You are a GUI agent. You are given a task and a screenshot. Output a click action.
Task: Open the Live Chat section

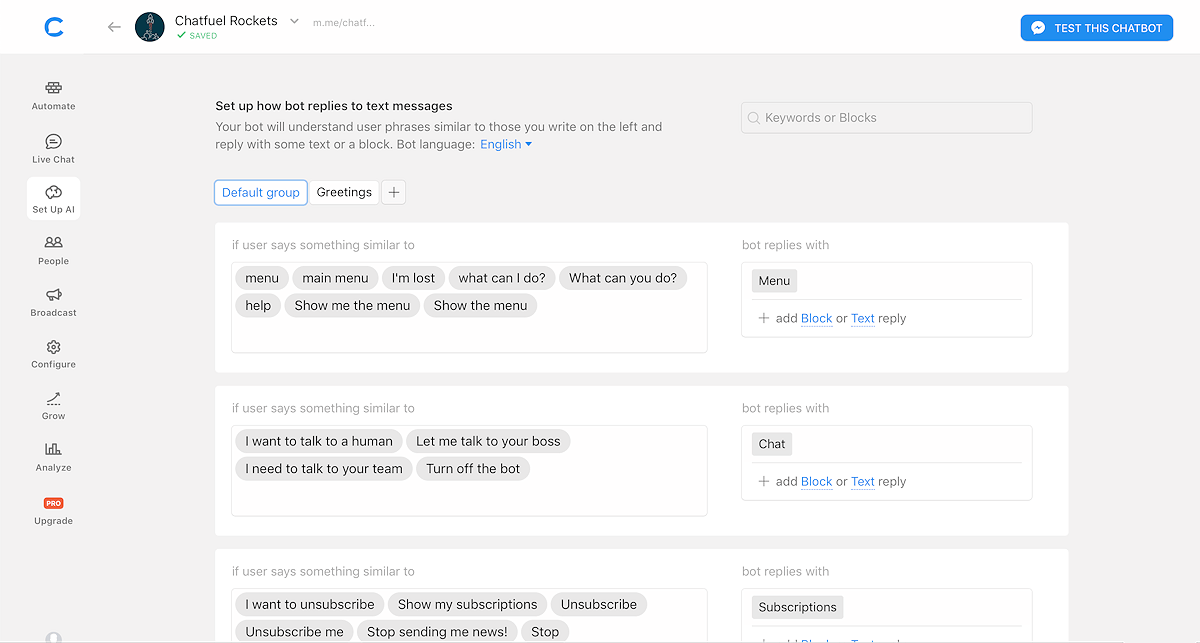pyautogui.click(x=54, y=148)
